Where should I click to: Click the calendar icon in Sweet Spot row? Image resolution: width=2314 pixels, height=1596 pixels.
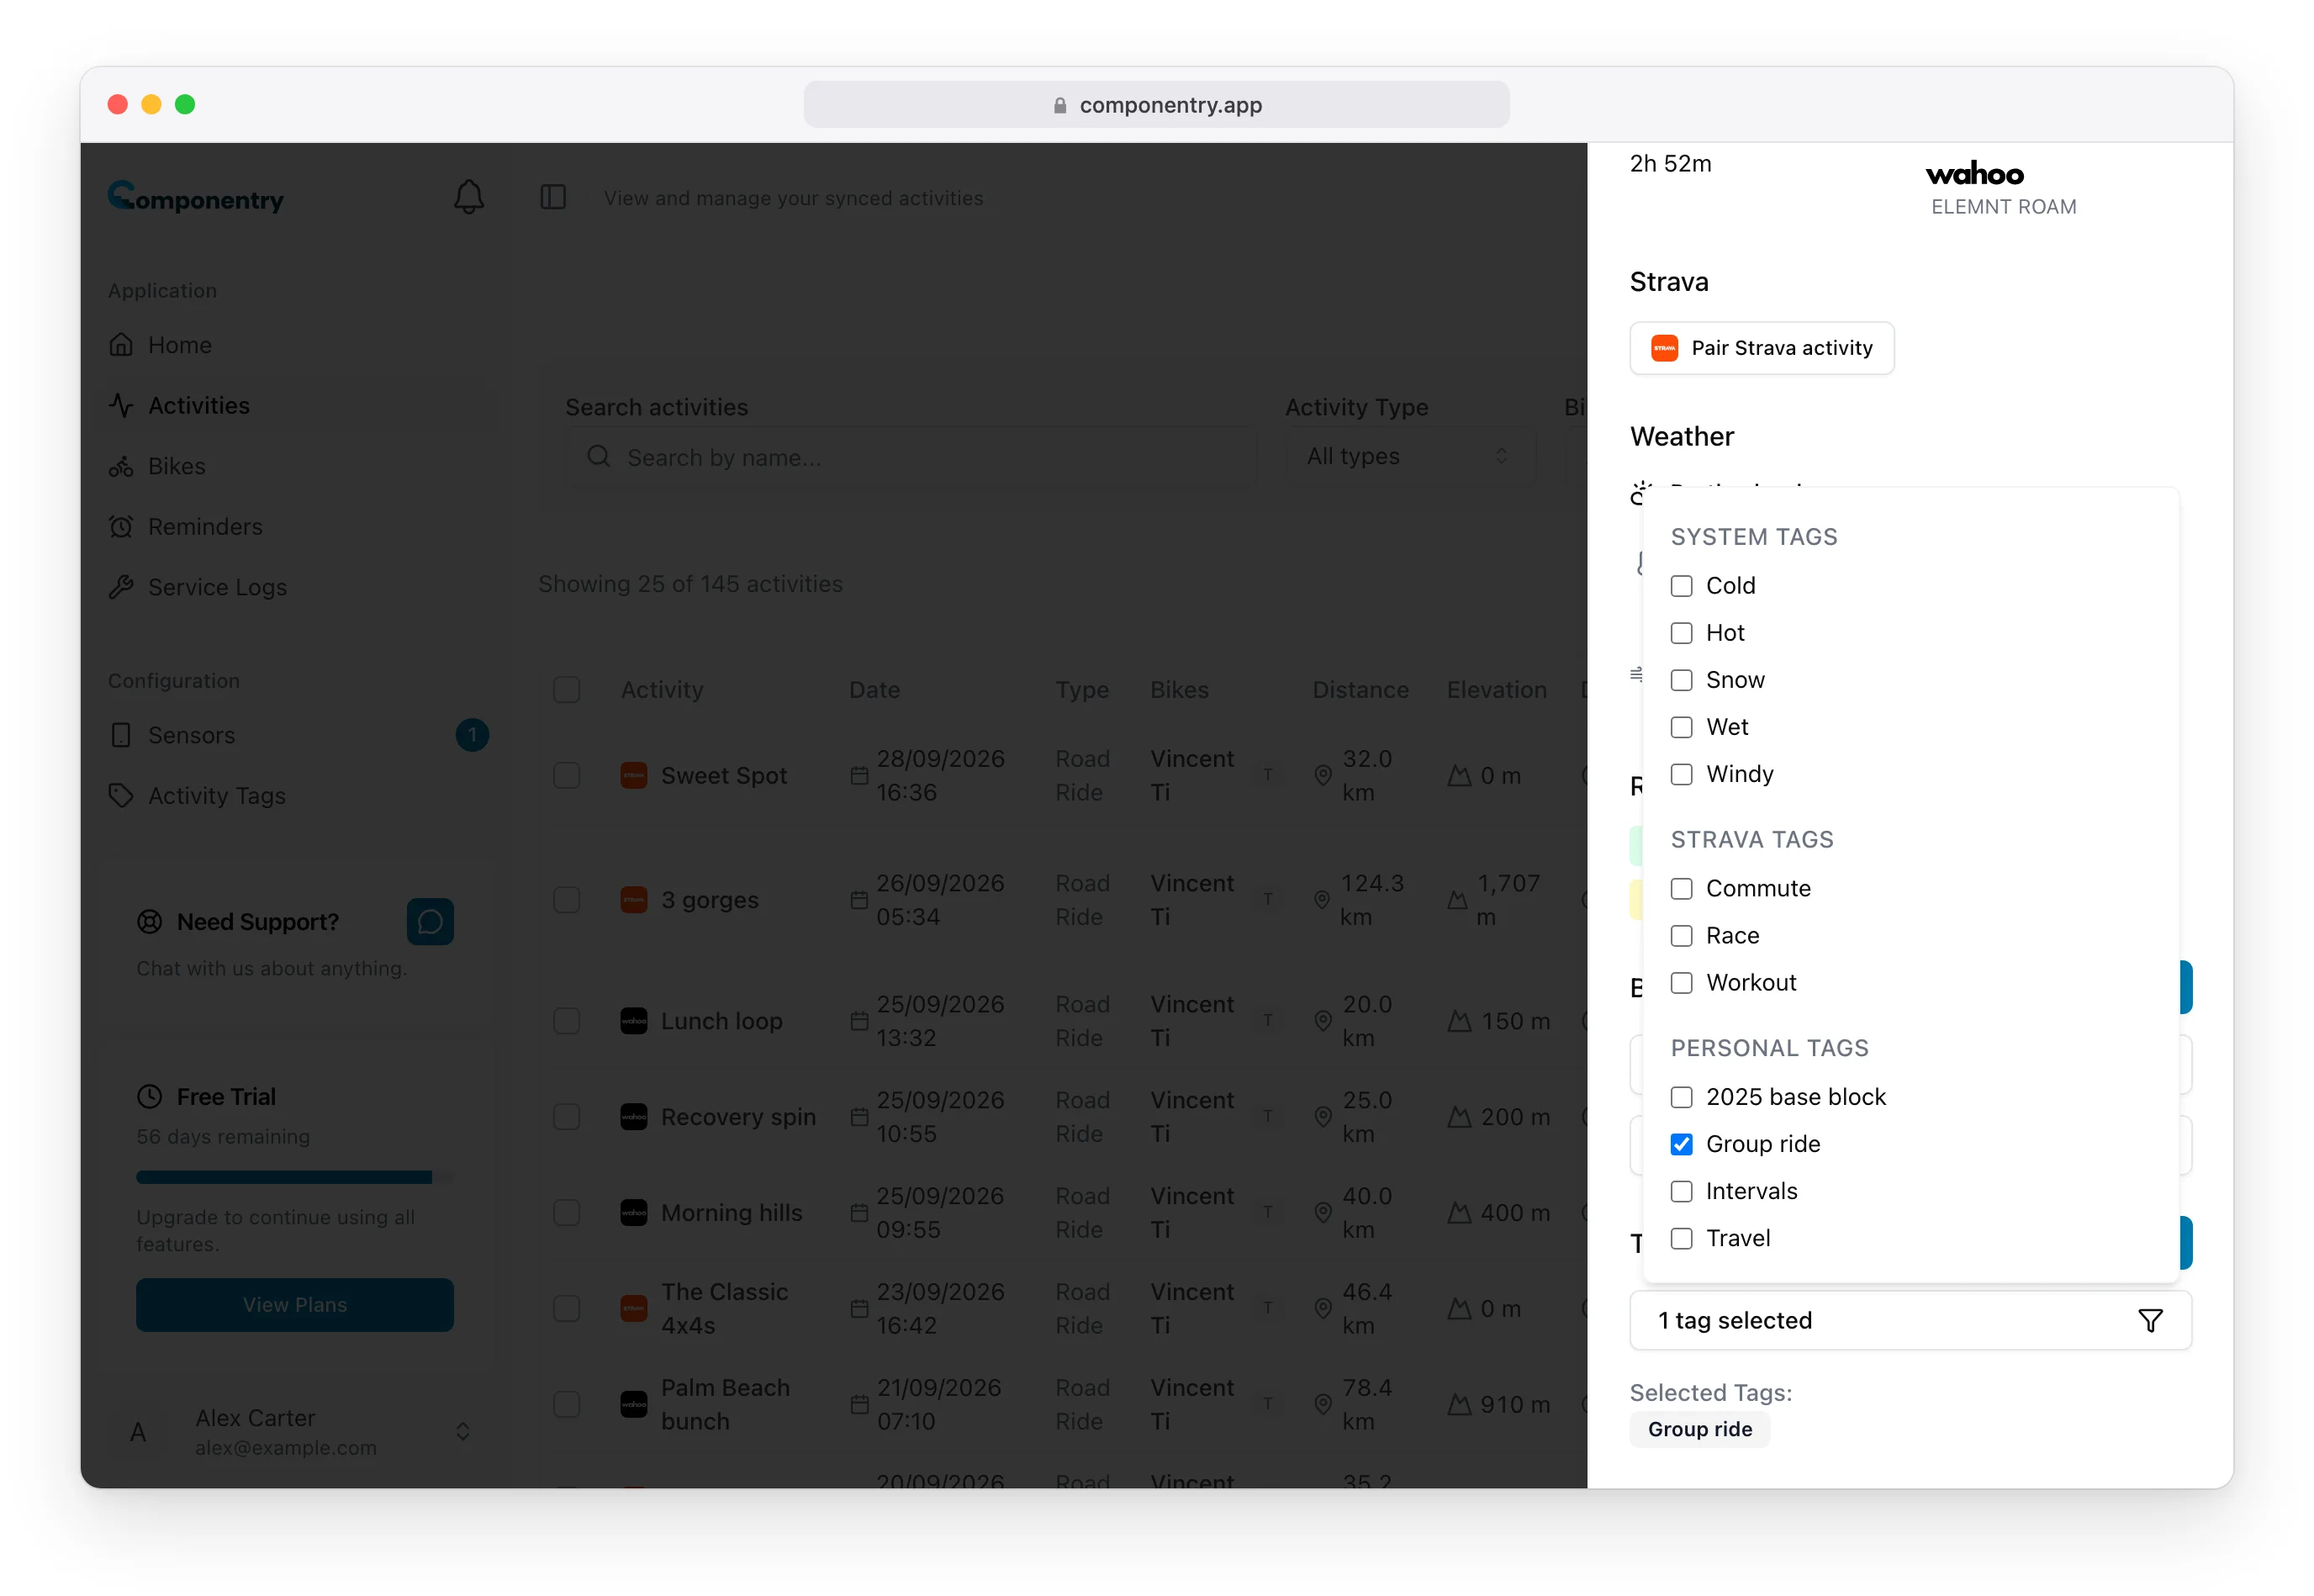(x=859, y=775)
